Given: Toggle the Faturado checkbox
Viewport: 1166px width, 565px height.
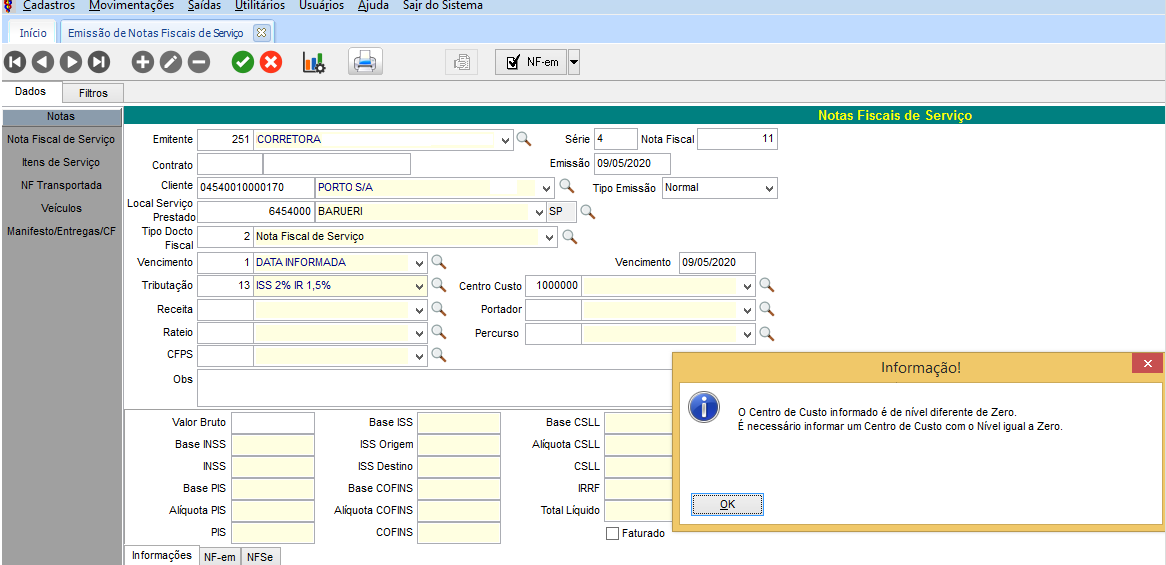Looking at the screenshot, I should pos(613,533).
